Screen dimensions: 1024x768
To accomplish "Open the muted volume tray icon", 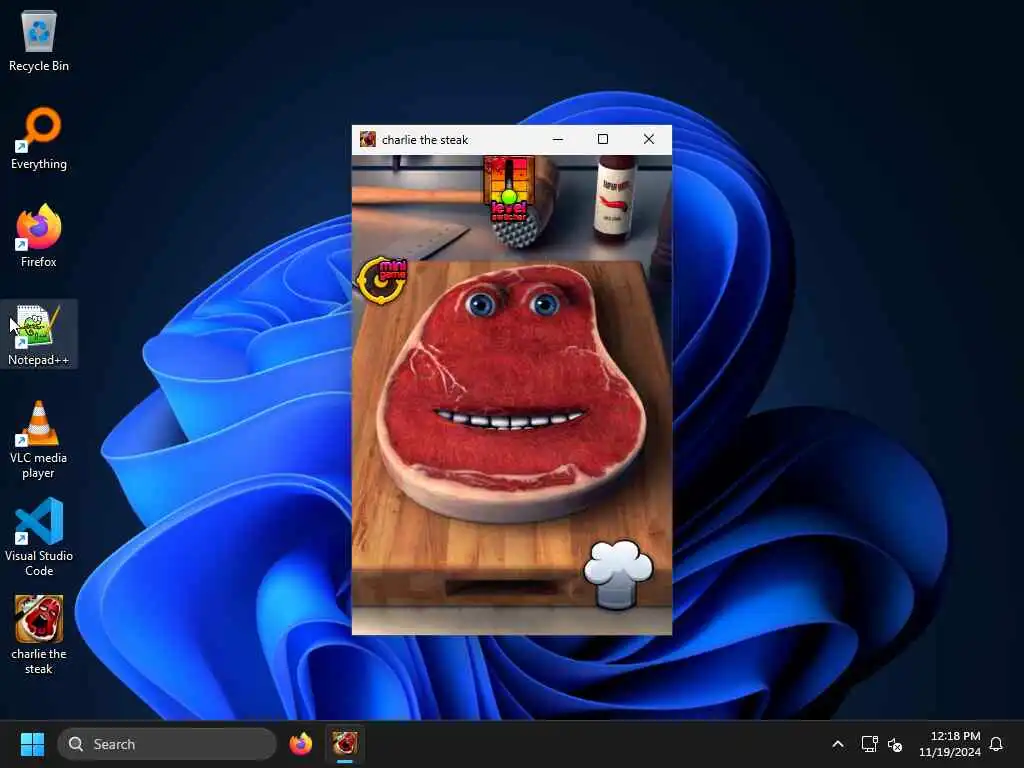I will 895,744.
